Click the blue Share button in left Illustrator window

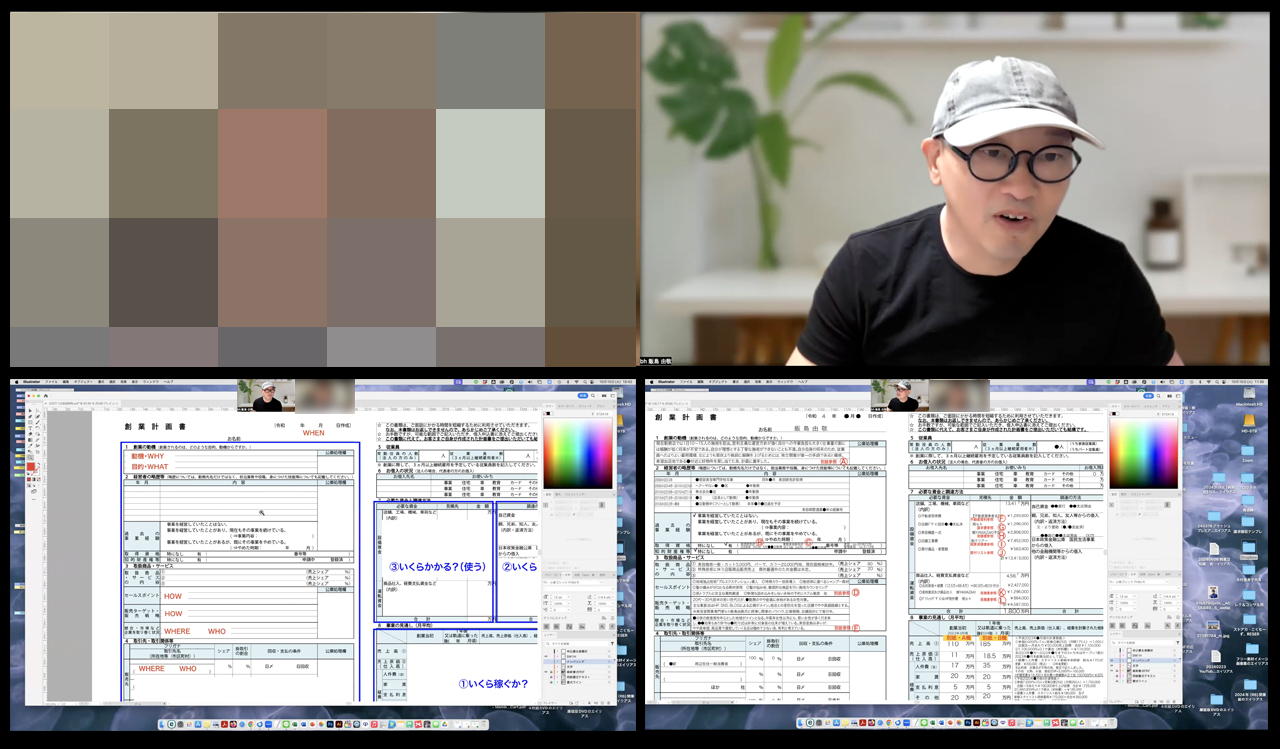[582, 396]
